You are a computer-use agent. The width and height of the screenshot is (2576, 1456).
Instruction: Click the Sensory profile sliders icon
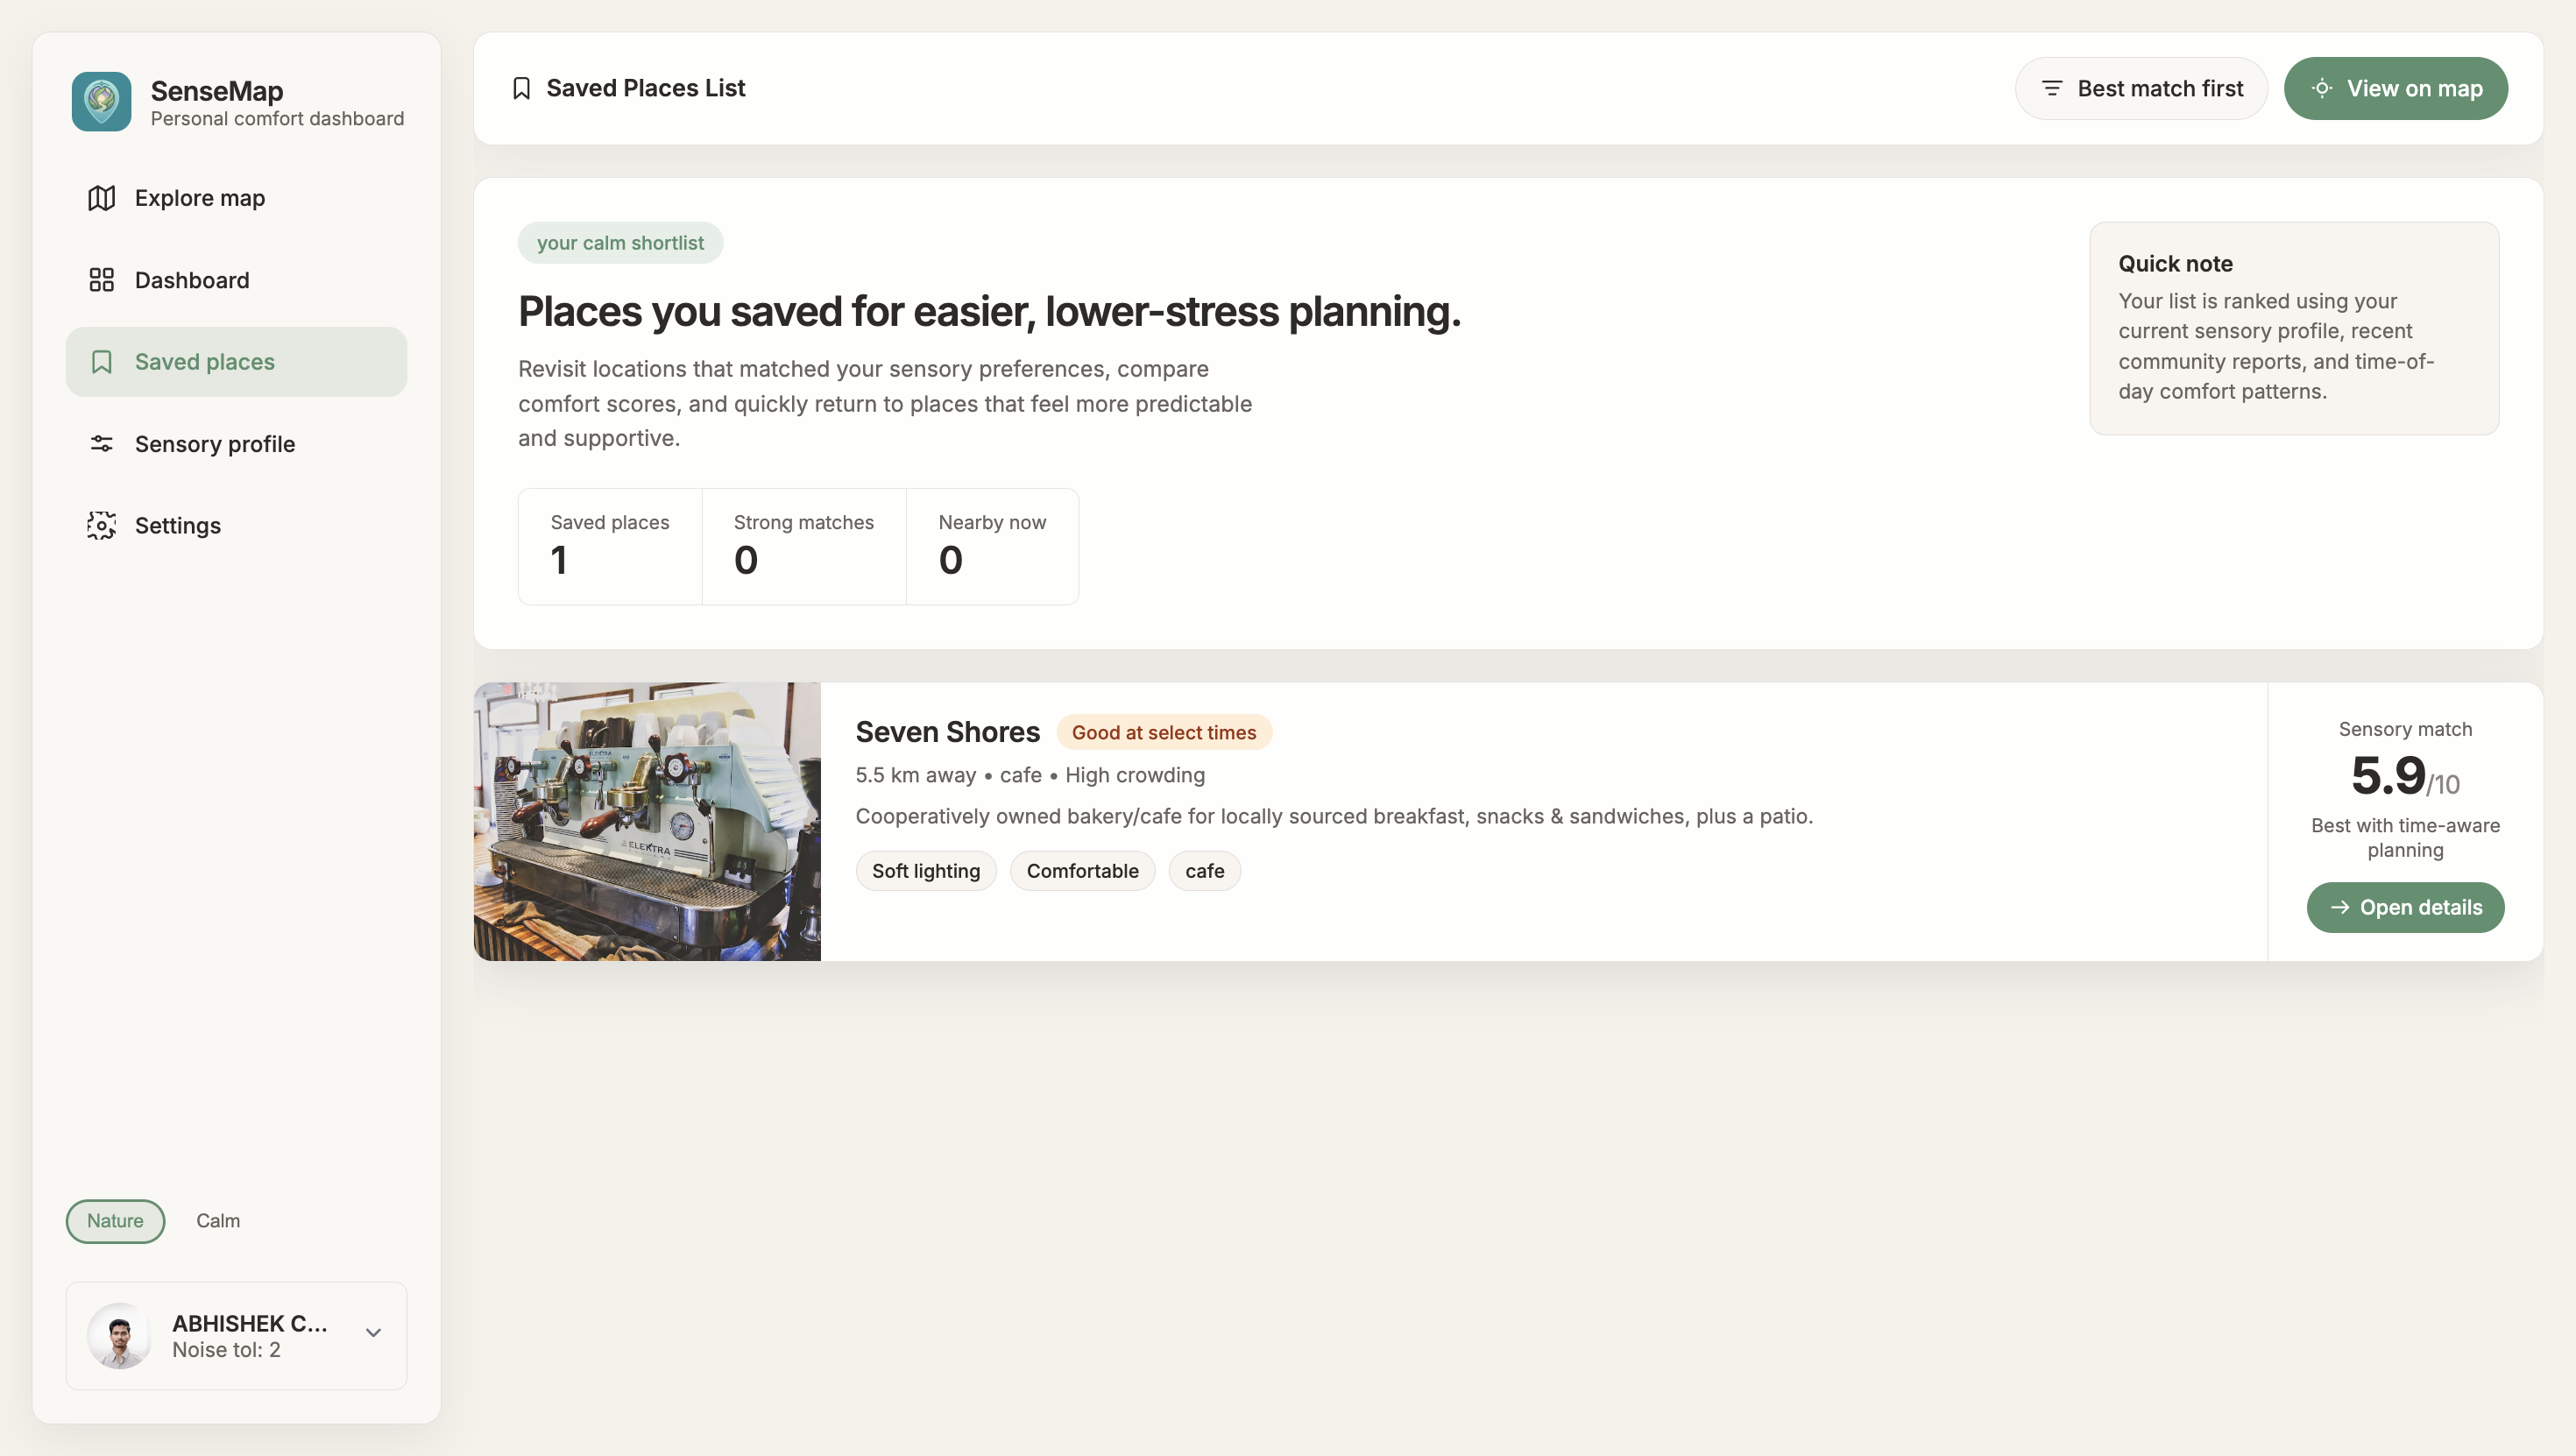coord(101,443)
